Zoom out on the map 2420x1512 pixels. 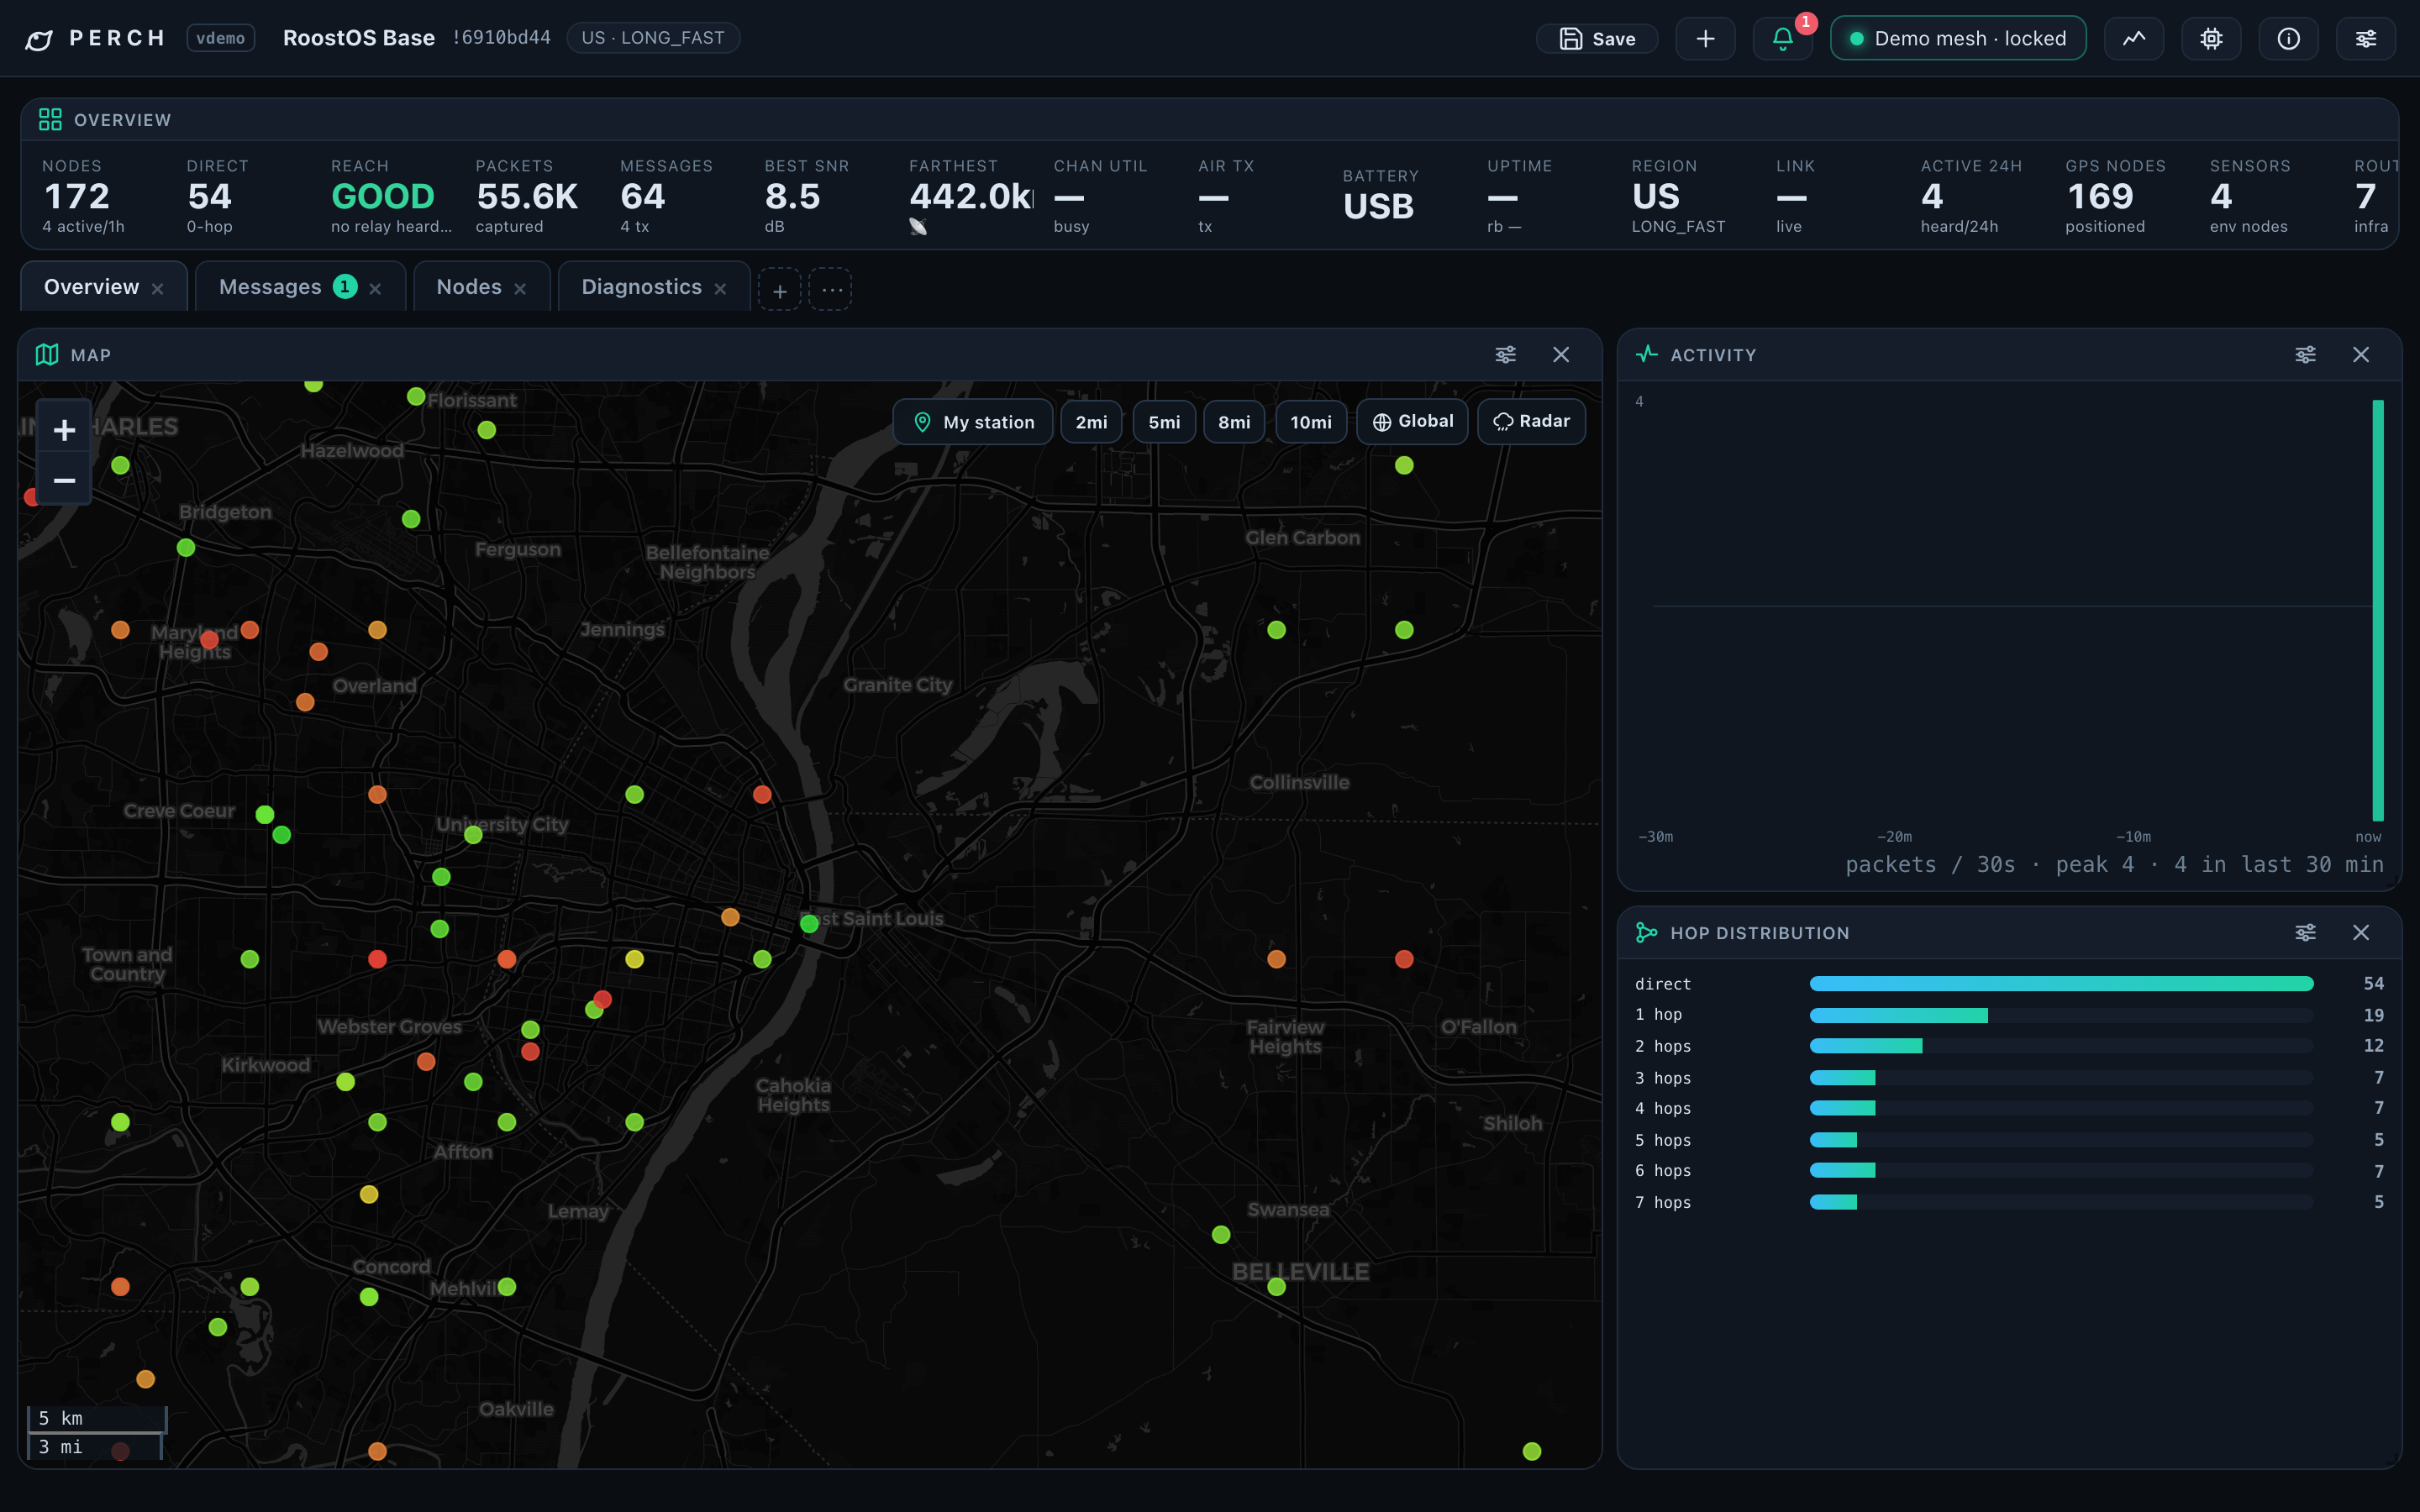point(64,481)
